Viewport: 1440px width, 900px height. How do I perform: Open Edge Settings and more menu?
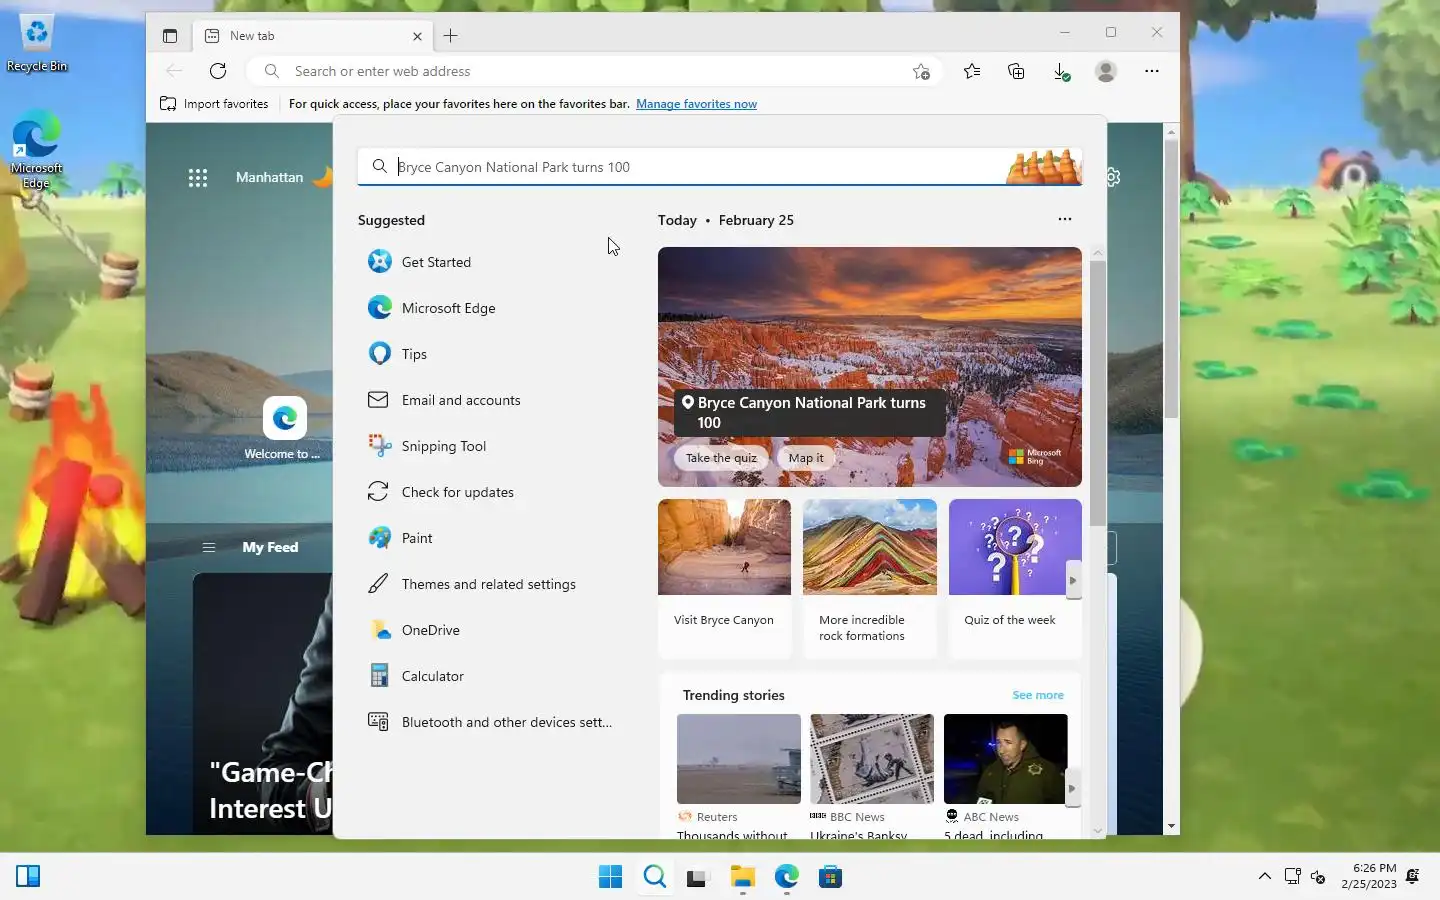click(x=1152, y=71)
